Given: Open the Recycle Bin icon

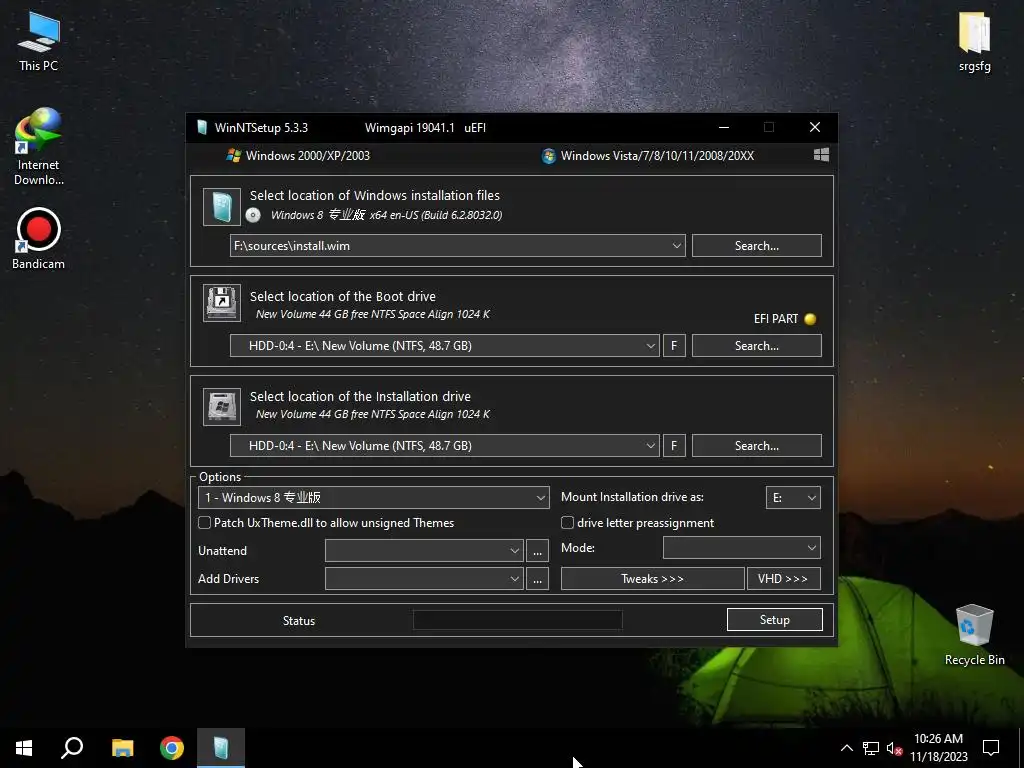Looking at the screenshot, I should tap(974, 635).
